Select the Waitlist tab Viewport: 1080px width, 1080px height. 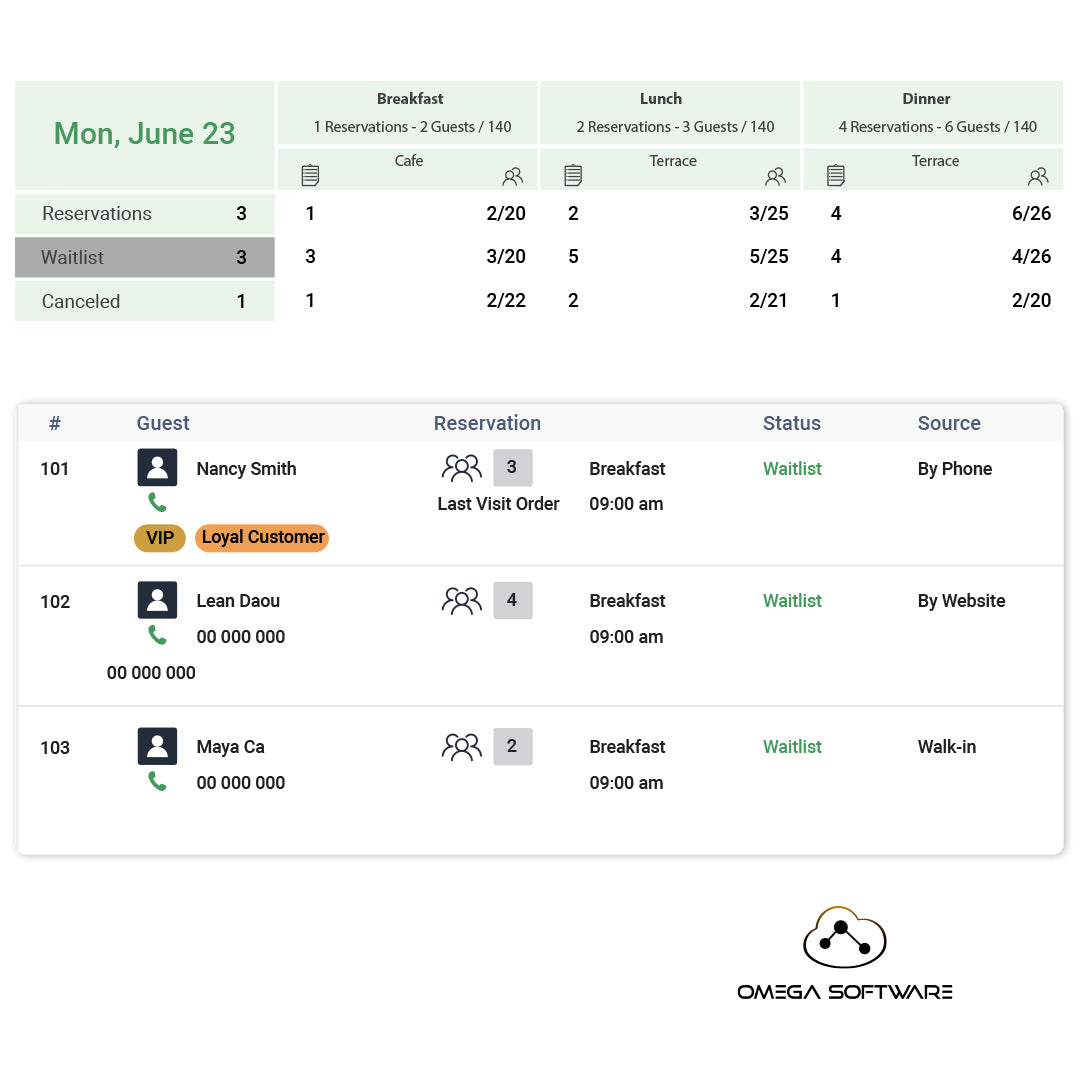pos(145,257)
